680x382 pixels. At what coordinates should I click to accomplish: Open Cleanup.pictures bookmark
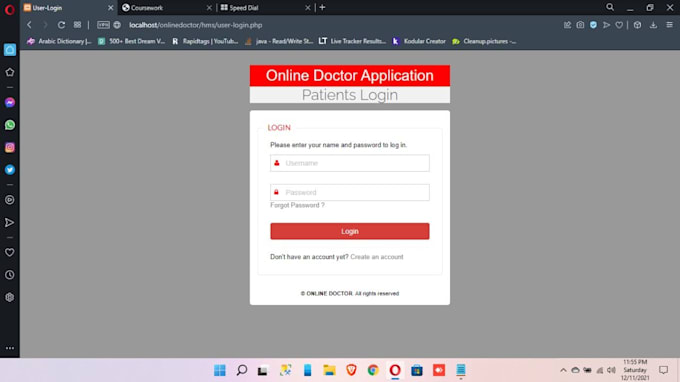point(484,41)
